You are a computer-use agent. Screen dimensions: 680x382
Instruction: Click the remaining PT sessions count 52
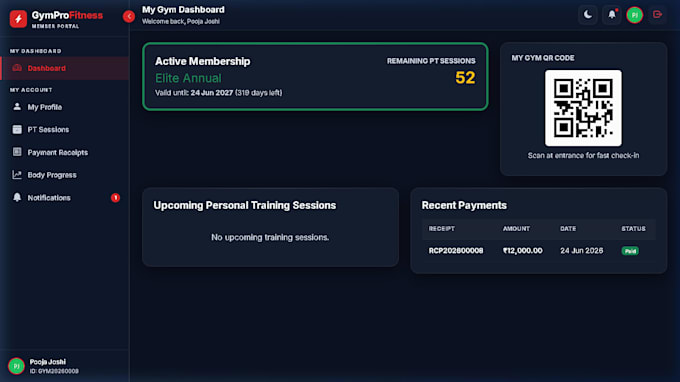pyautogui.click(x=465, y=78)
